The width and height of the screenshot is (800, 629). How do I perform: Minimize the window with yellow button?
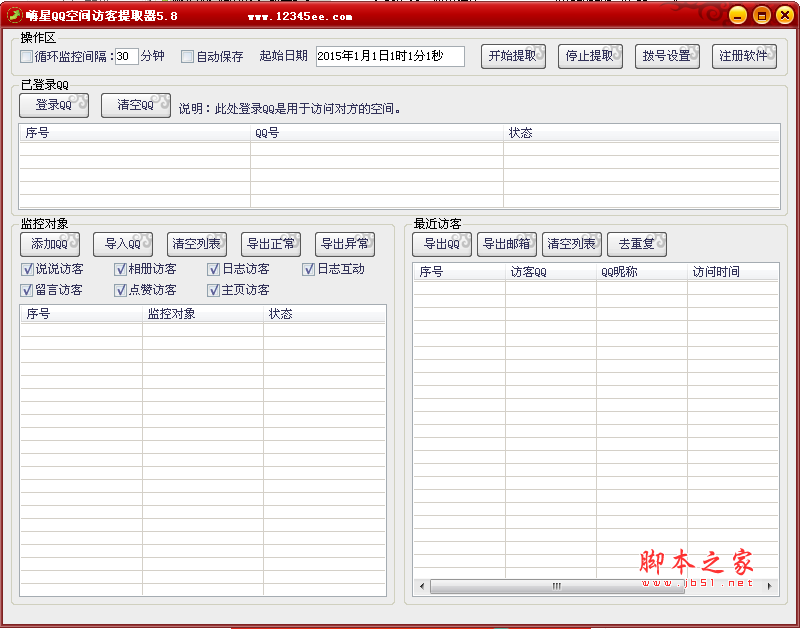point(738,16)
